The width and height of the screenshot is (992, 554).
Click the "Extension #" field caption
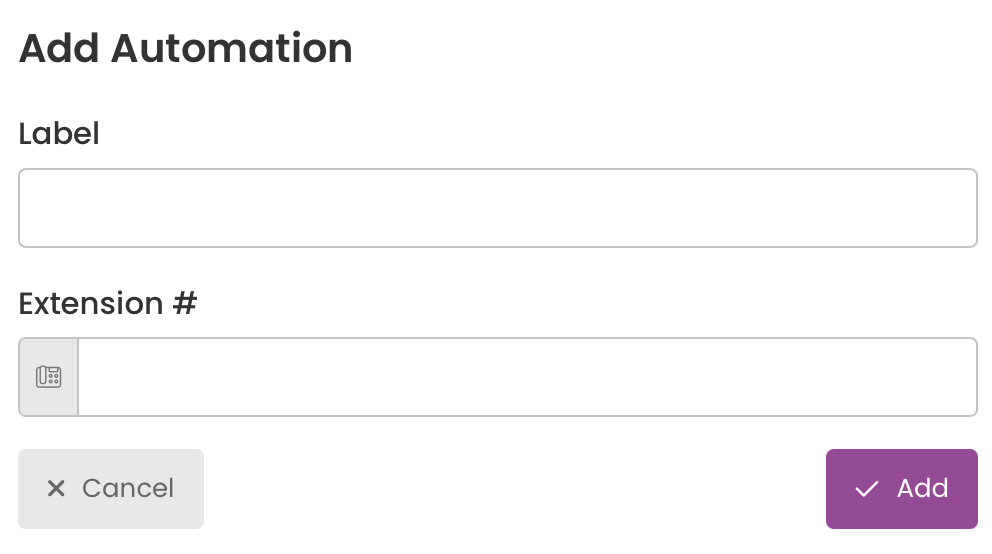pos(108,303)
